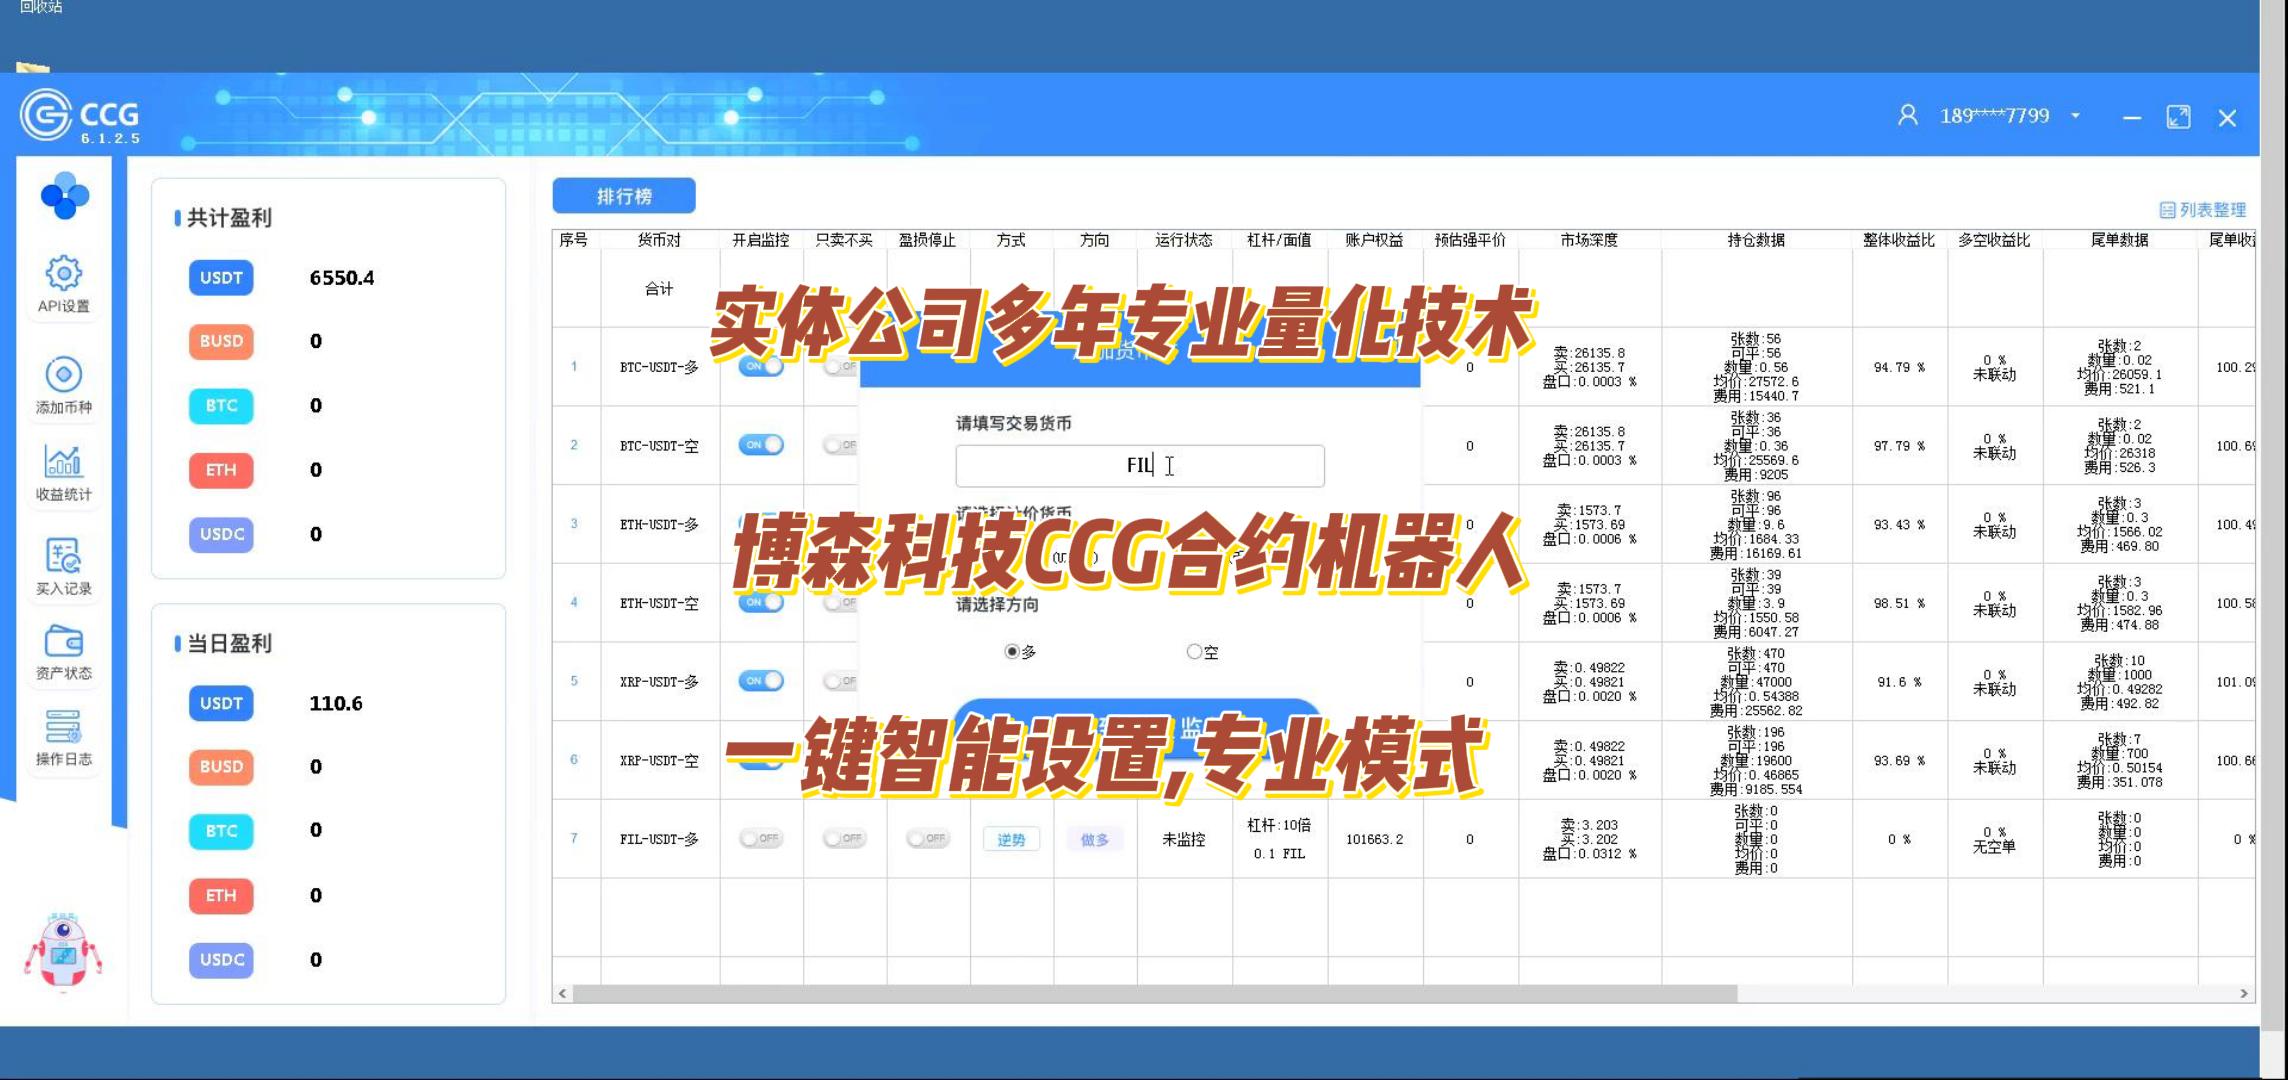Click the blue clover home icon
Viewport: 2288px width, 1080px height.
[64, 195]
